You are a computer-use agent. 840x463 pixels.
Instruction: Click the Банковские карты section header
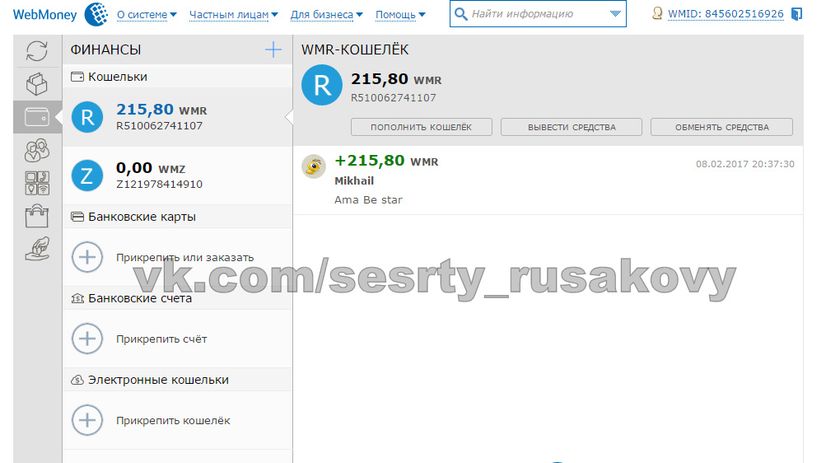177,217
